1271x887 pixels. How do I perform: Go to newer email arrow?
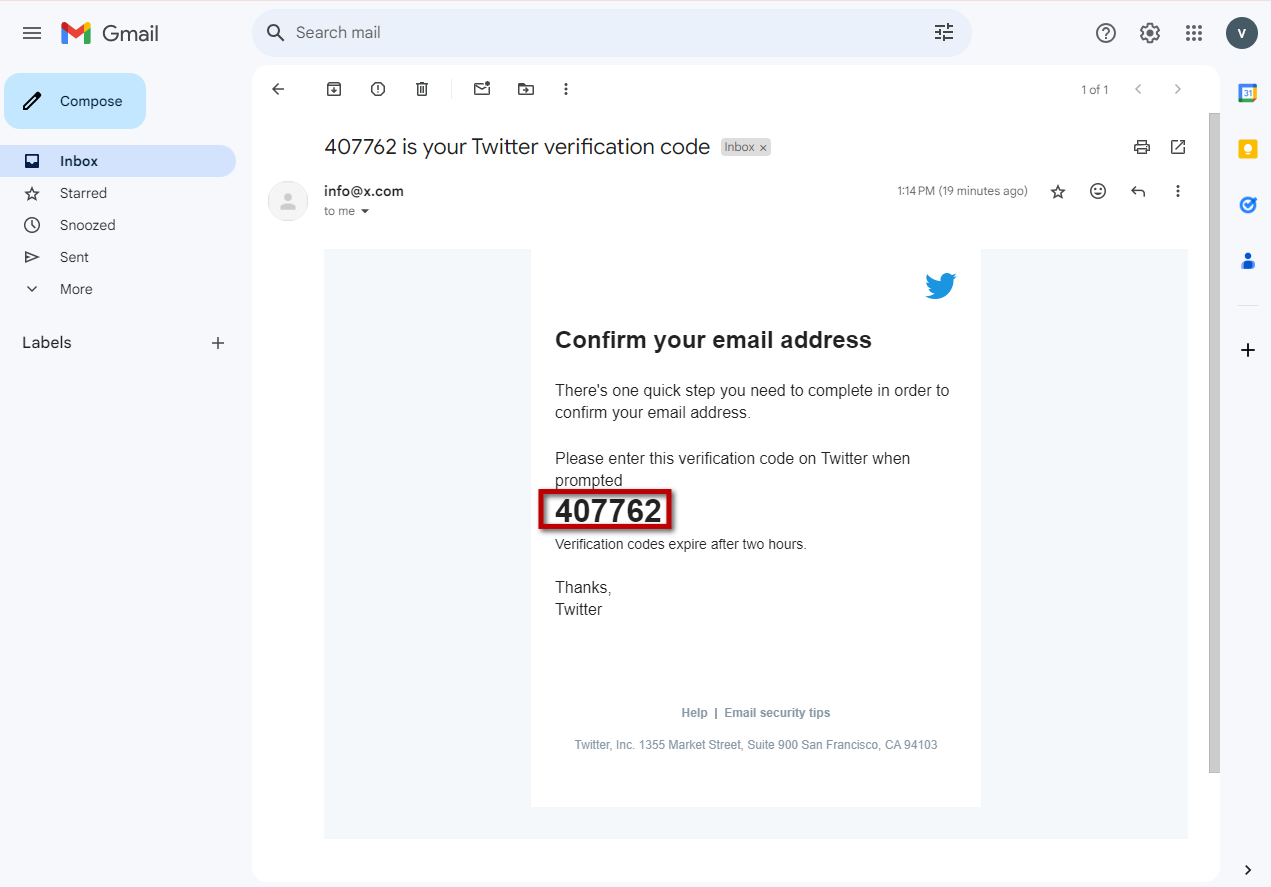click(1138, 89)
